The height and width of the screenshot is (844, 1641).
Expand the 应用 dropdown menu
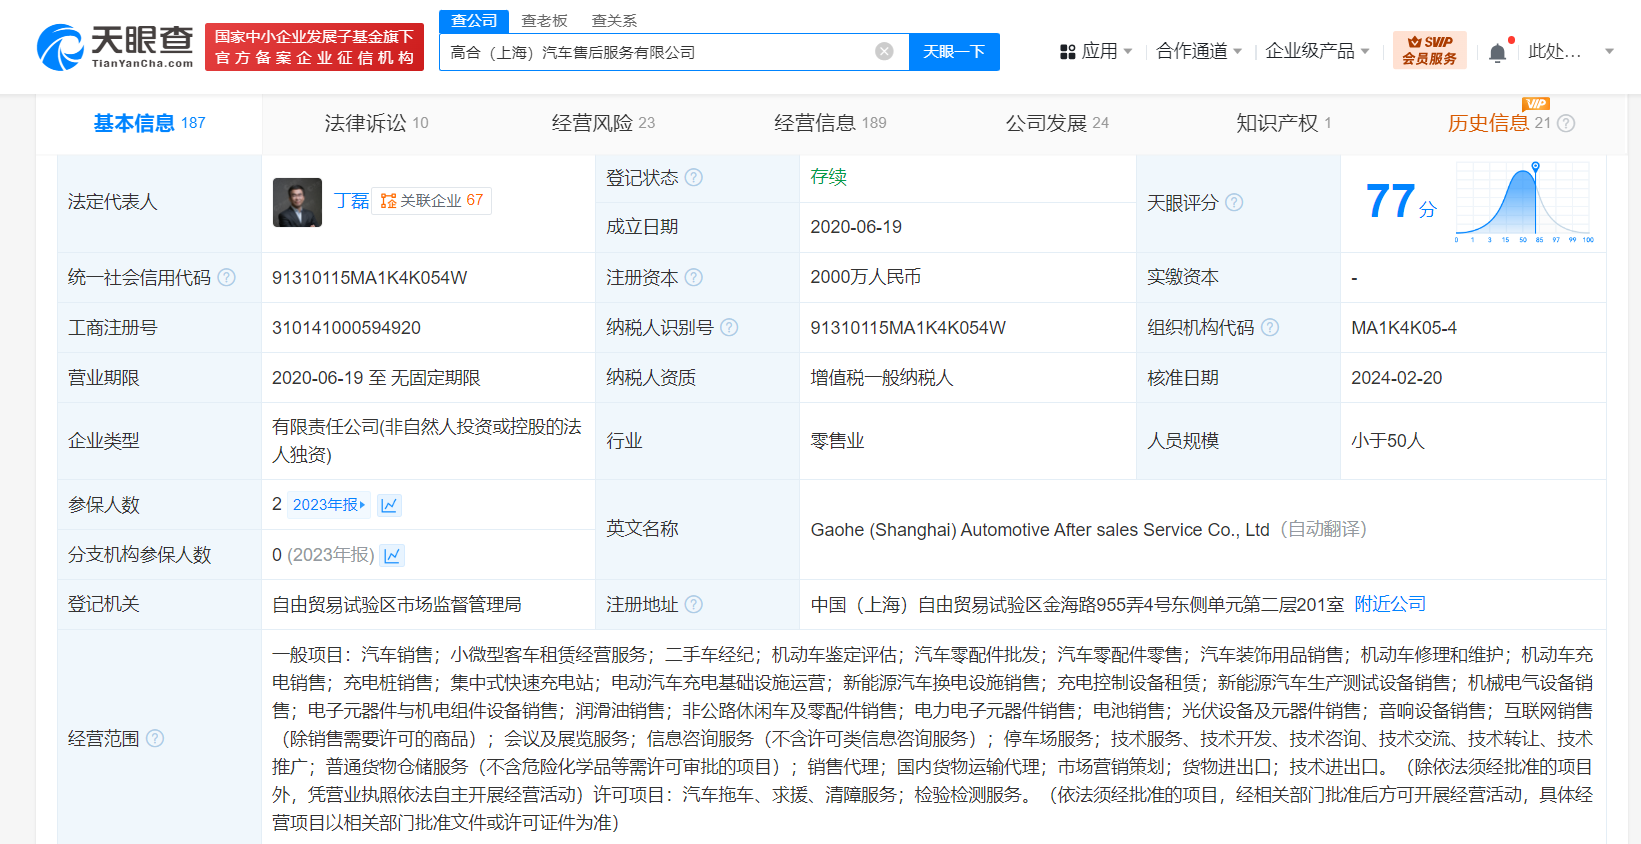point(1096,51)
